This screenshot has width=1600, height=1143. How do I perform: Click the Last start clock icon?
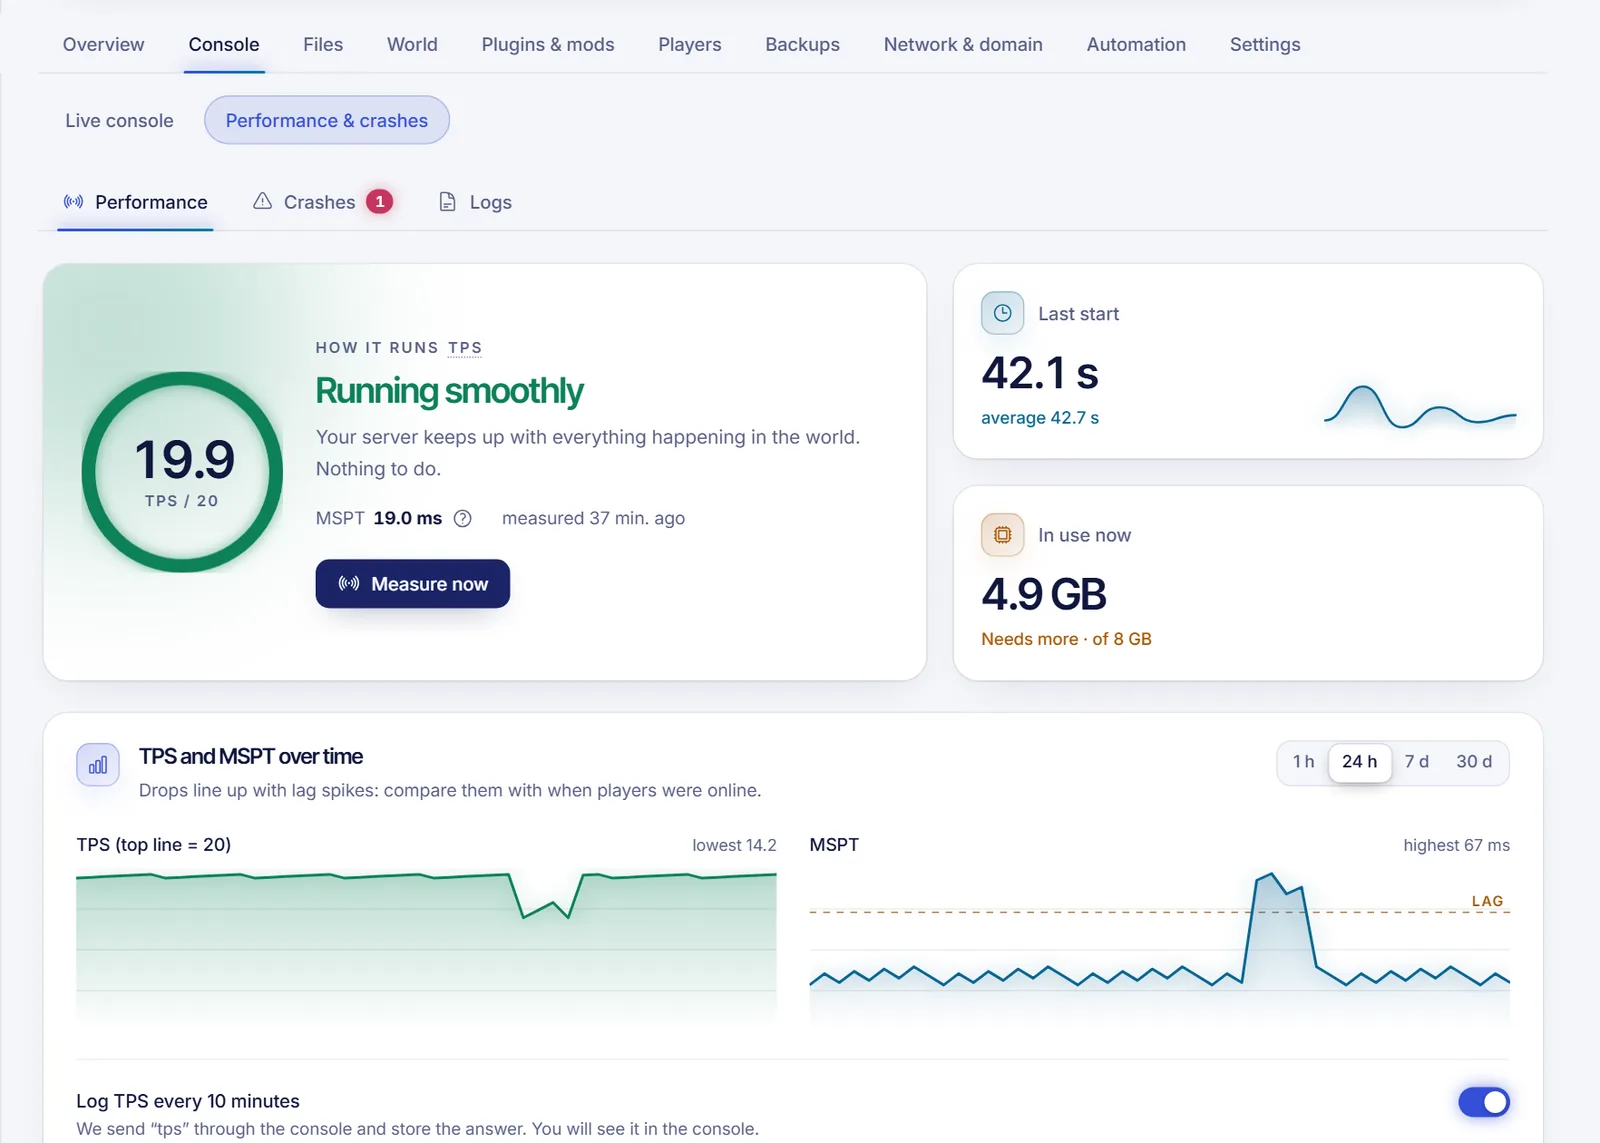1002,313
